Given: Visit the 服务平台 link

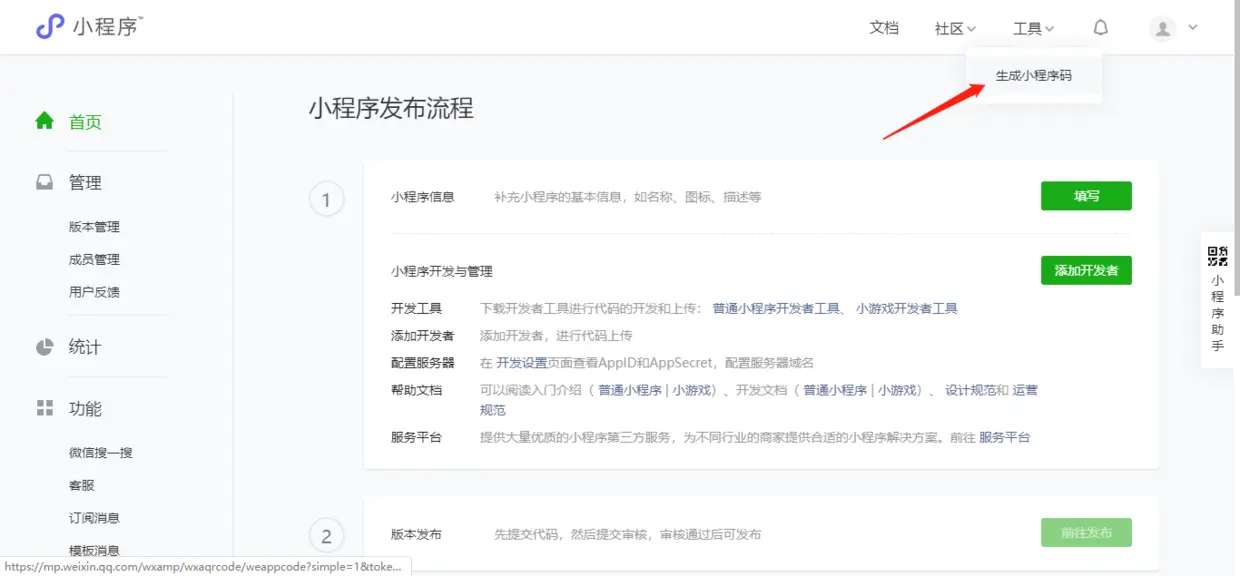Looking at the screenshot, I should point(1006,436).
